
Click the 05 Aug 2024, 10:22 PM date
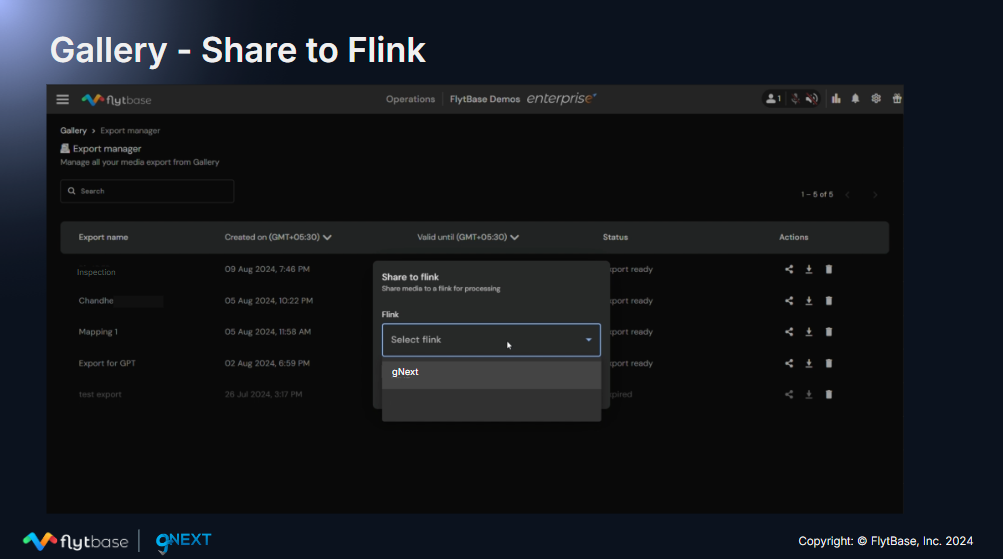(x=269, y=301)
